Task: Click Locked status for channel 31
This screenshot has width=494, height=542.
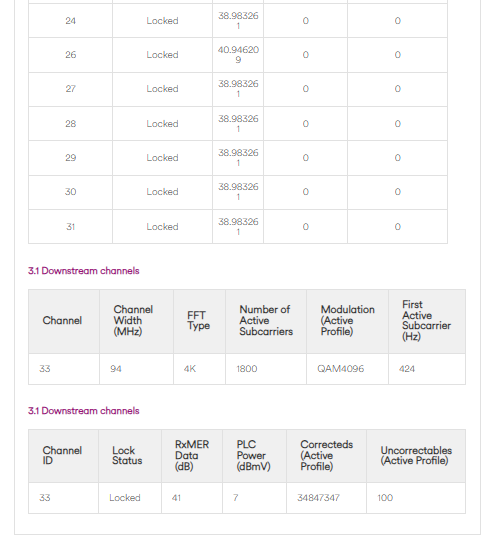Action: [x=162, y=227]
